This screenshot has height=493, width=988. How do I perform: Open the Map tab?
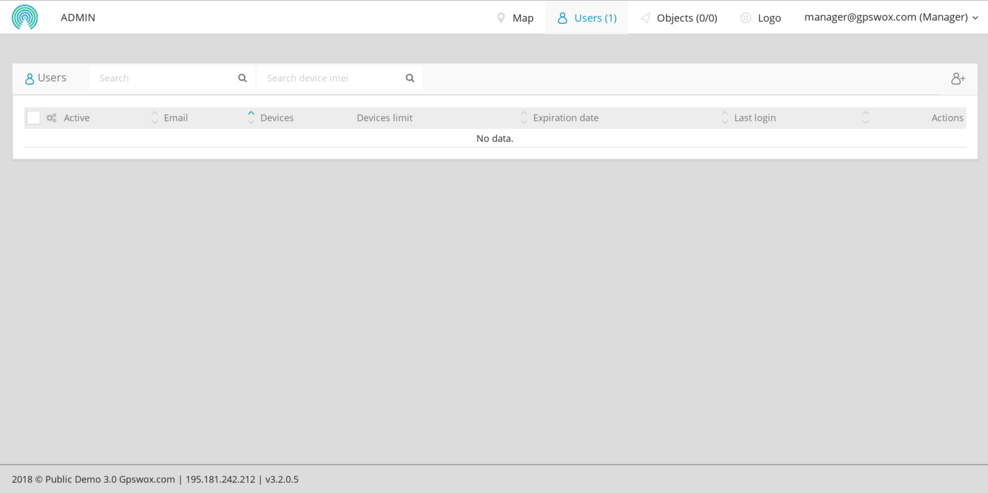pyautogui.click(x=515, y=18)
